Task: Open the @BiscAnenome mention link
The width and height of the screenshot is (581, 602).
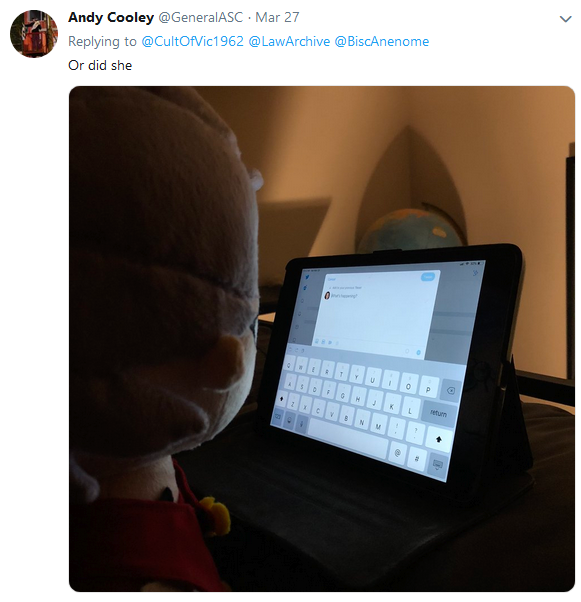Action: coord(382,41)
